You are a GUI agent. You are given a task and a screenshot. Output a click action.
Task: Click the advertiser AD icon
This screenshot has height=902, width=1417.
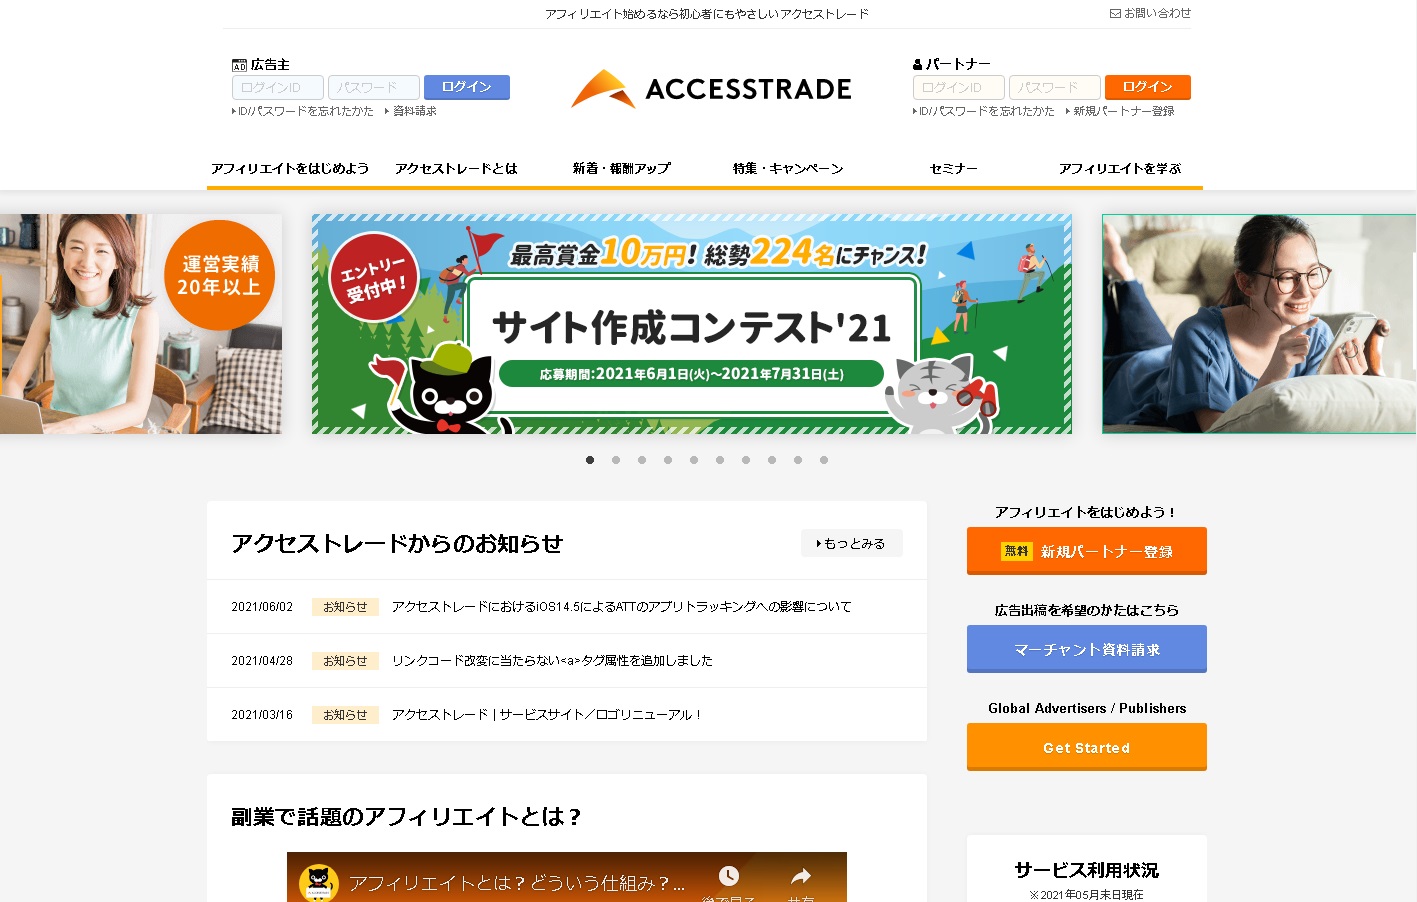click(x=239, y=65)
